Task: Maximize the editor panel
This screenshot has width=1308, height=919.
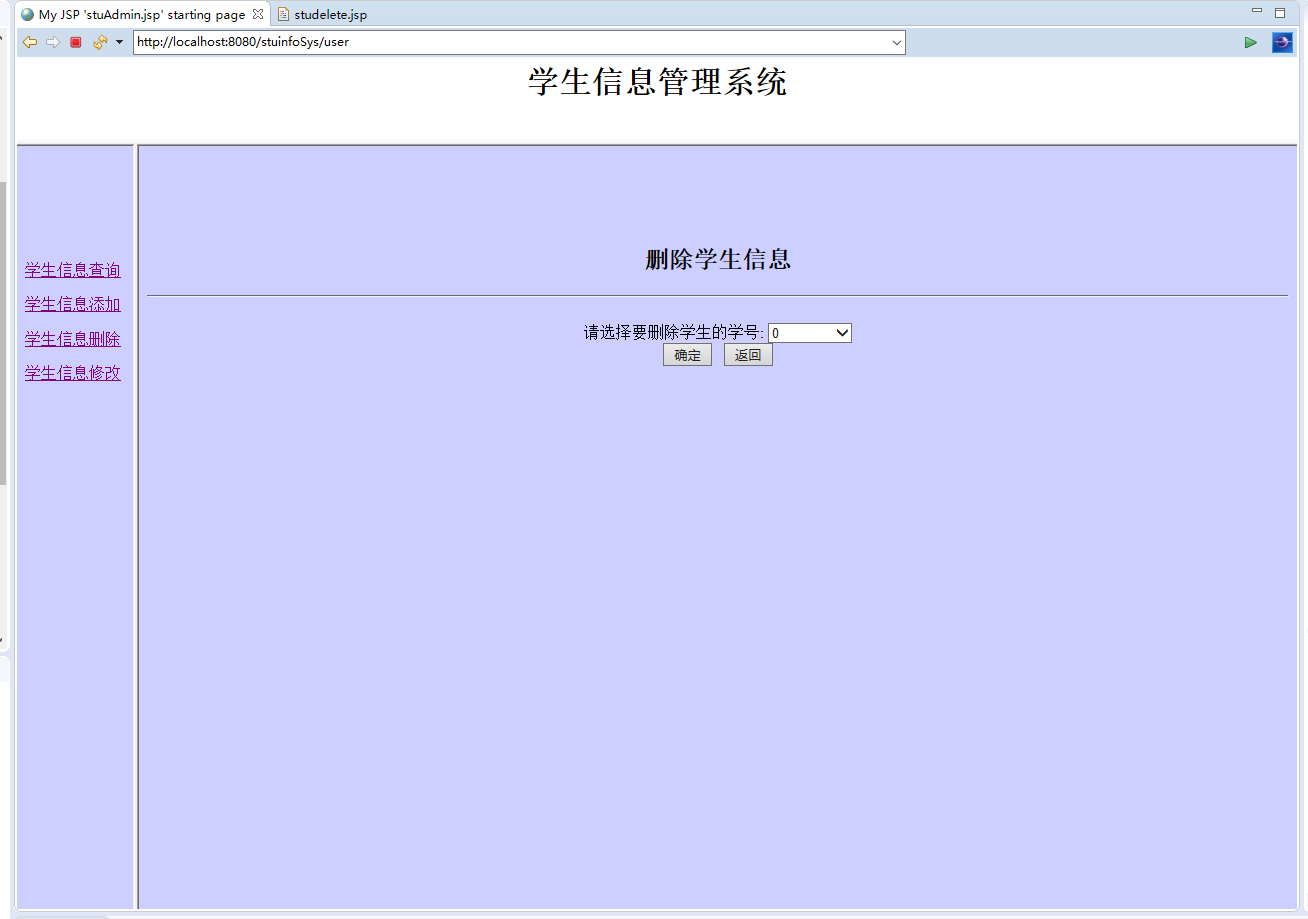Action: tap(1280, 13)
